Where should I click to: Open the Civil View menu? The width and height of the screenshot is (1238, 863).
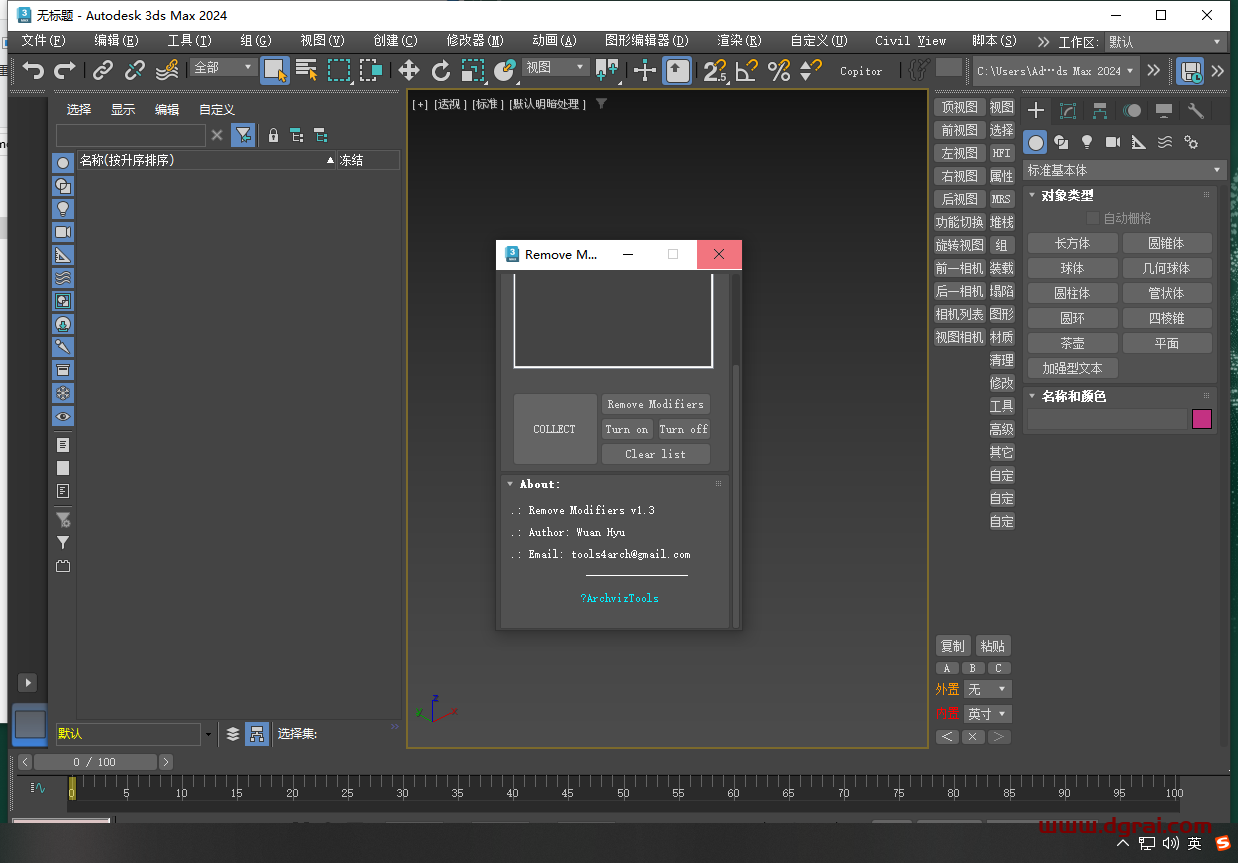(910, 41)
